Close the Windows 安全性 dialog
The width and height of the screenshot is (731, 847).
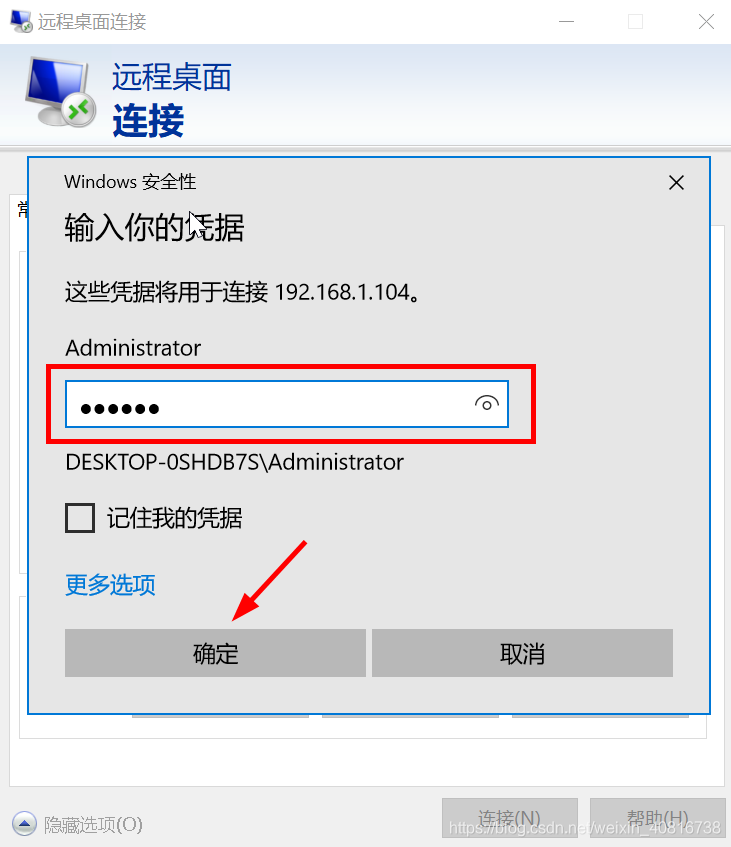pyautogui.click(x=676, y=183)
